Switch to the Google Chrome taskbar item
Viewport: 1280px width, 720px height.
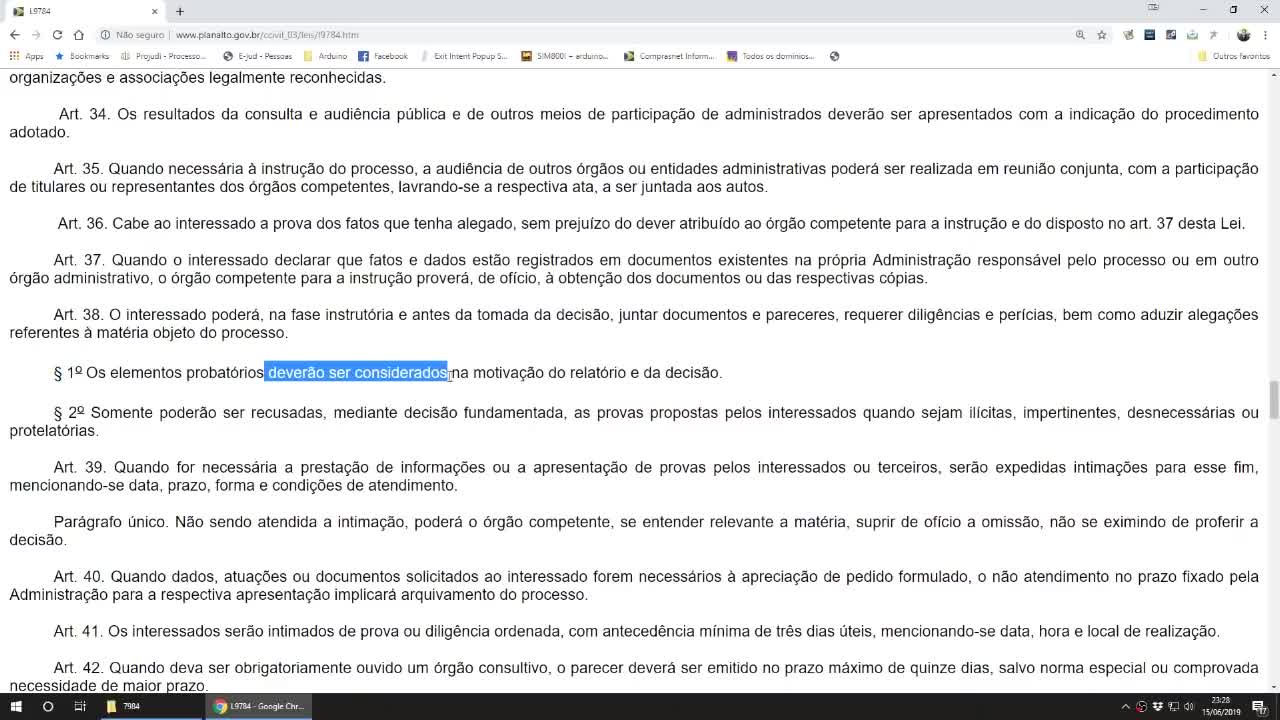click(x=258, y=706)
